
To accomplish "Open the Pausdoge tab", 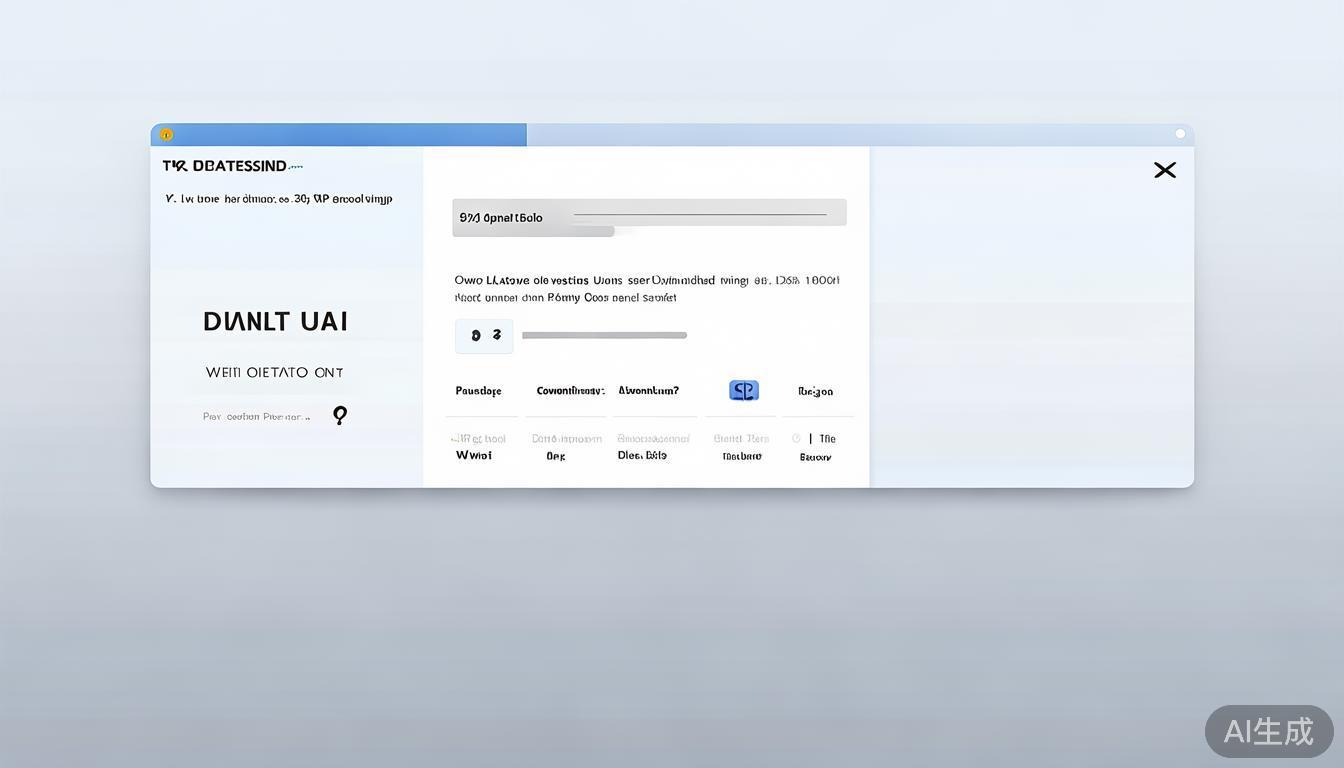I will [x=478, y=391].
